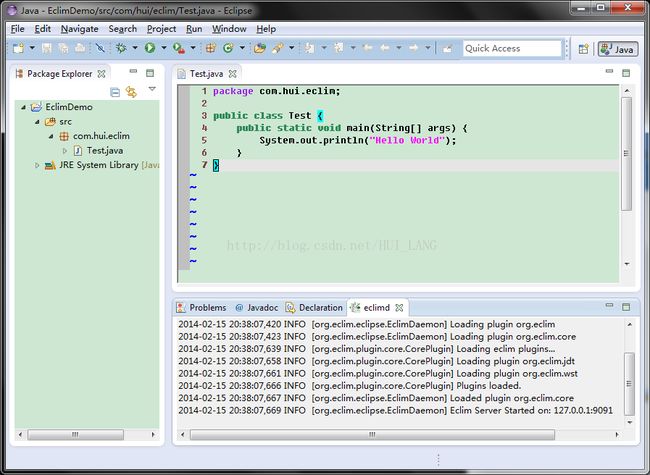This screenshot has width=650, height=475.
Task: Open the Run configurations dropdown arrow
Action: 164,48
